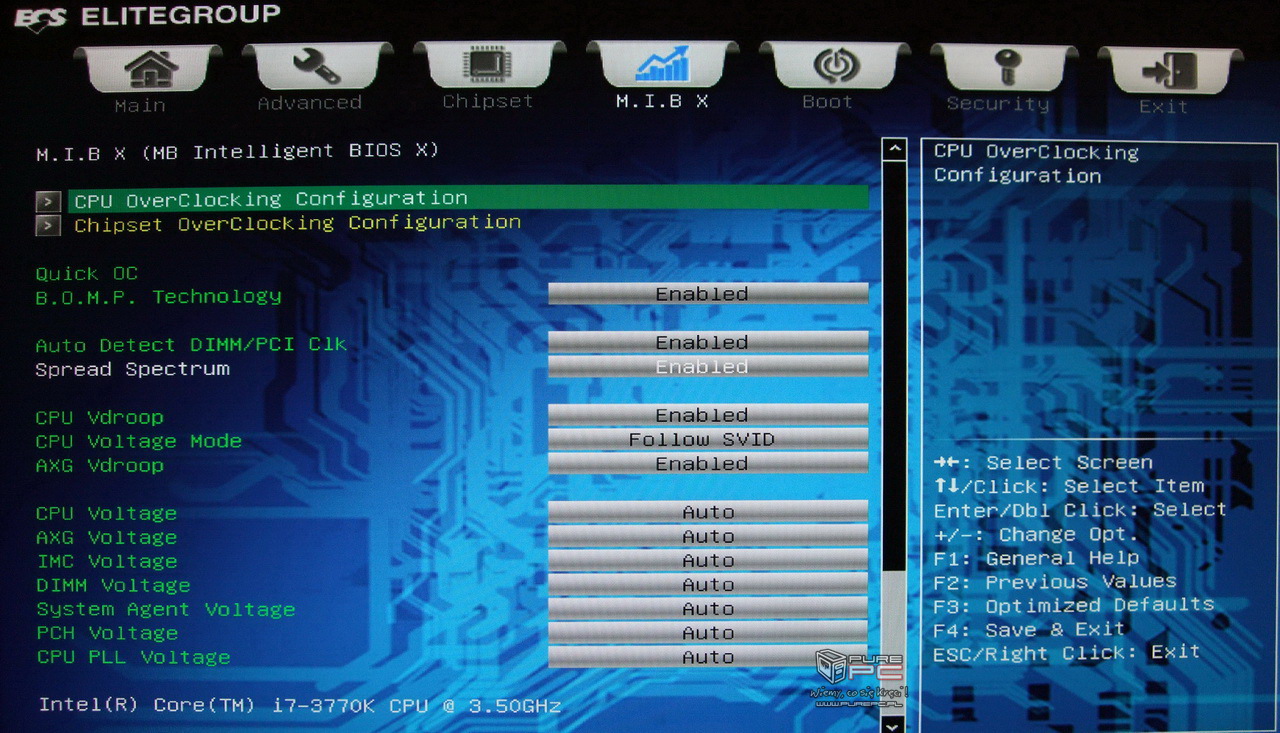
Task: Click arrow icon beside Chipset OverClocking Configuration
Action: click(48, 225)
